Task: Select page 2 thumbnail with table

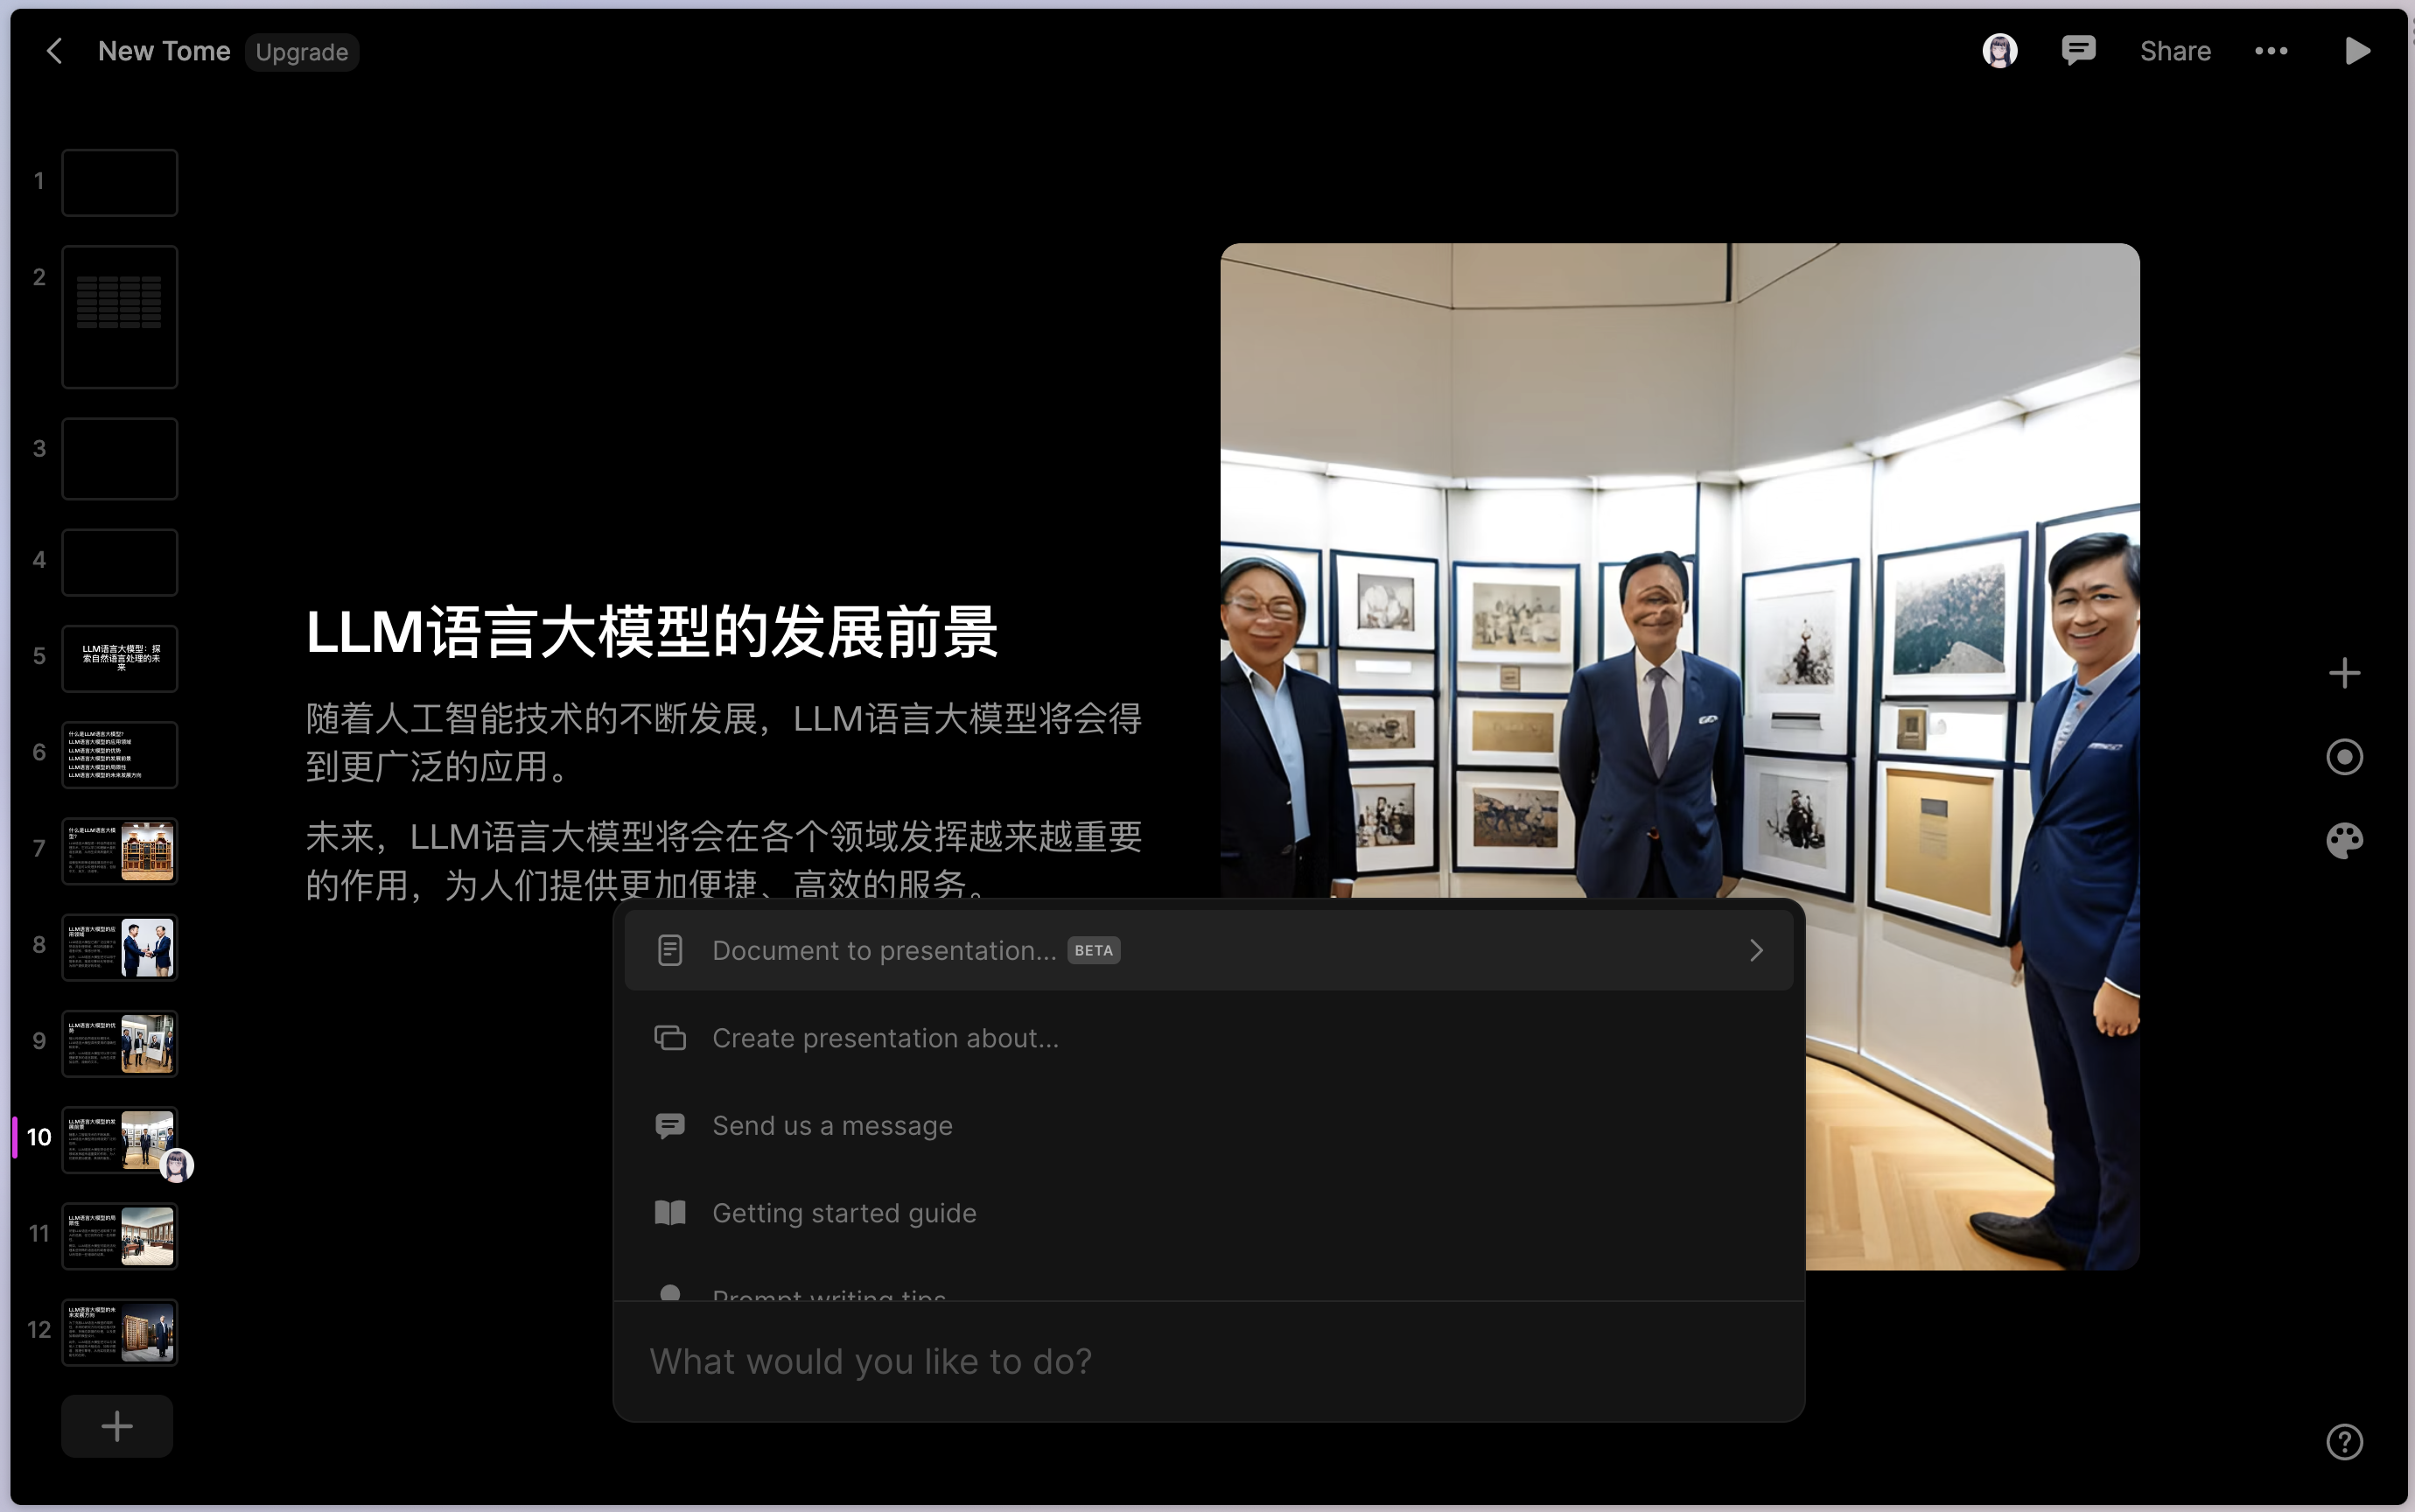Action: tap(120, 316)
